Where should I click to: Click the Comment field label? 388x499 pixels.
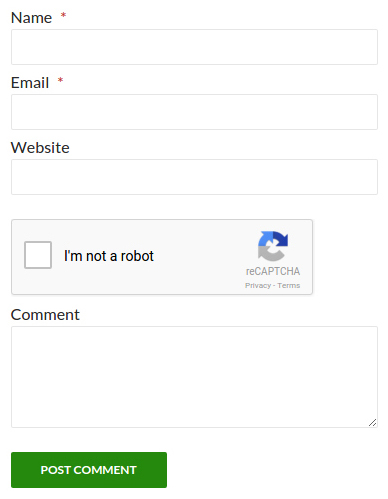tap(45, 315)
